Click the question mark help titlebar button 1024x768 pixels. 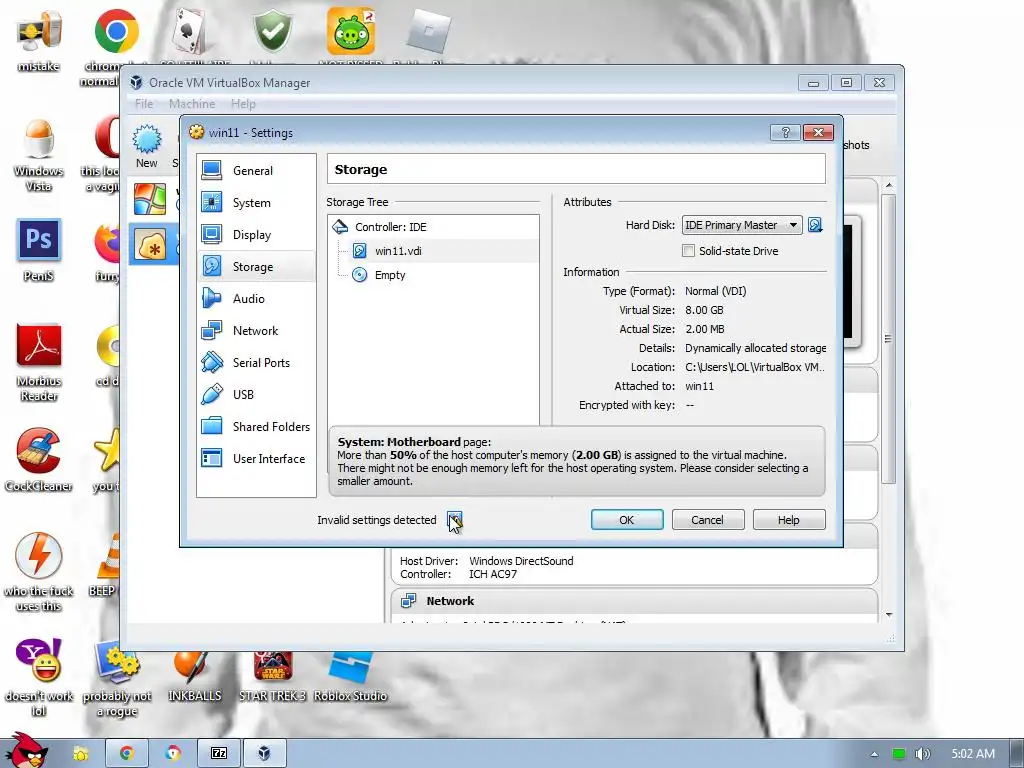tap(786, 133)
